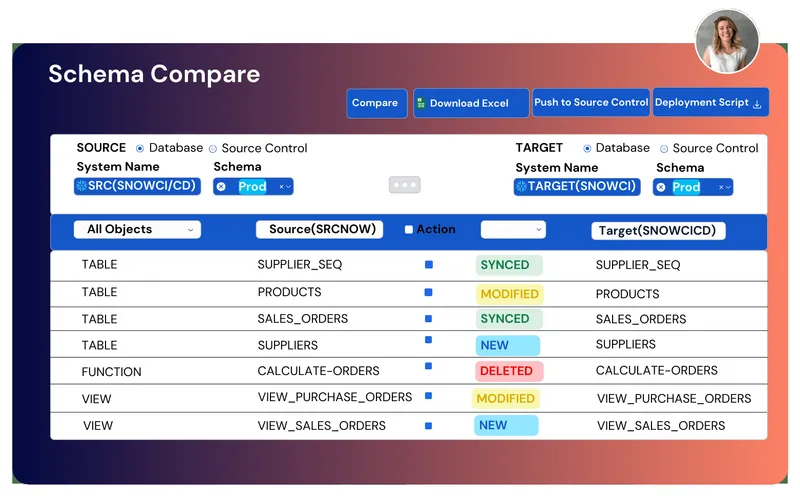Image resolution: width=800 pixels, height=496 pixels.
Task: Remove Prod tag in source Schema
Action: point(221,187)
